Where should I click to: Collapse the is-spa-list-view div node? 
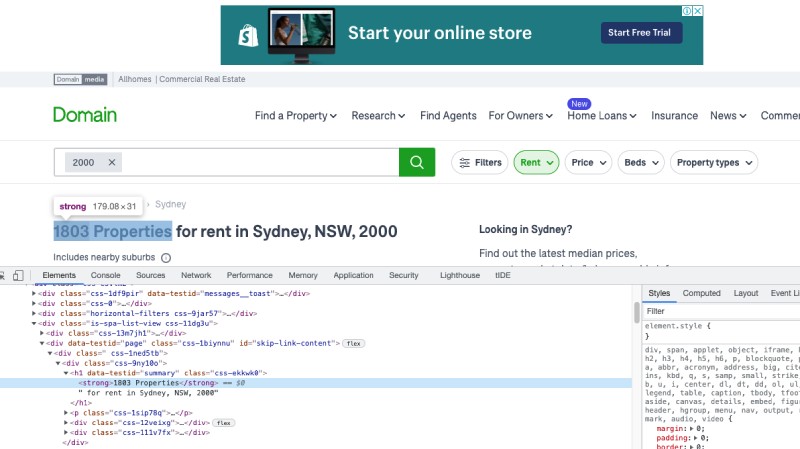[34, 323]
